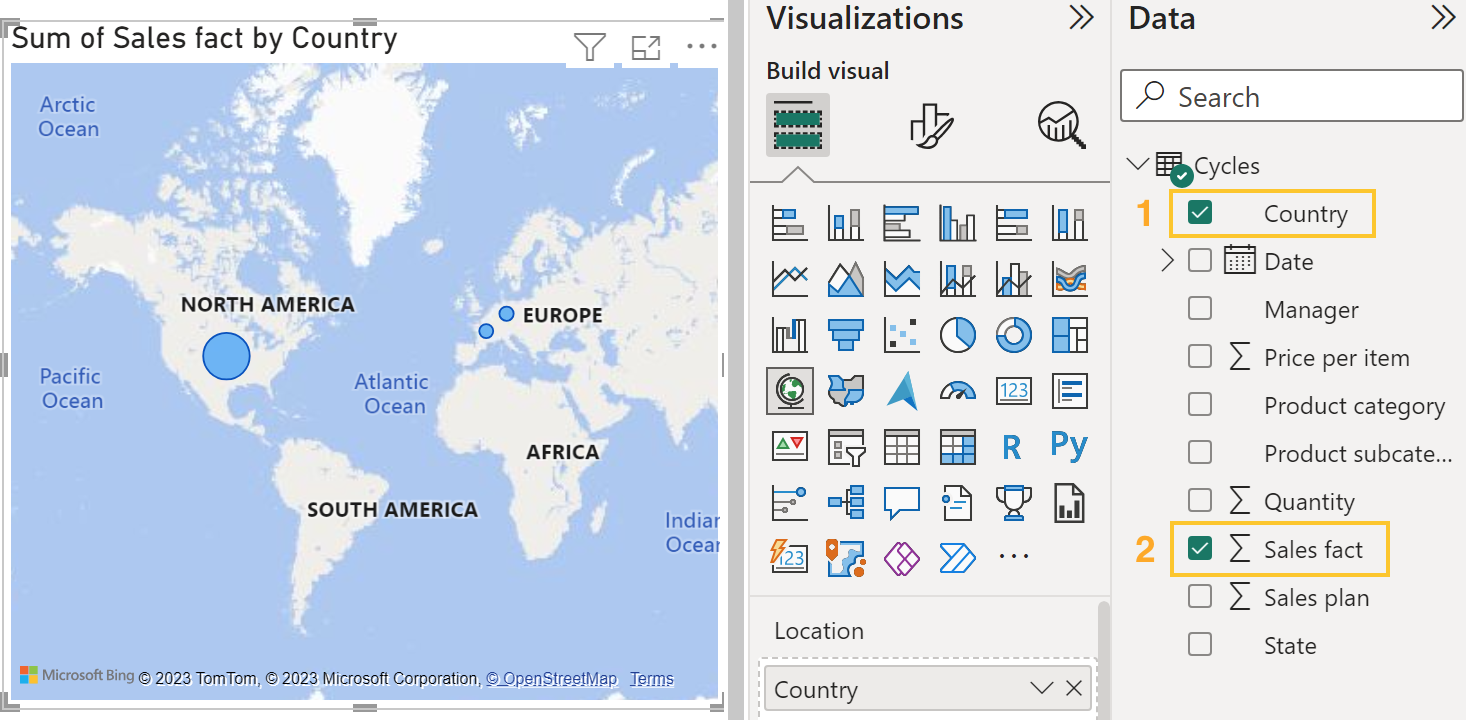Screen dimensions: 1466x720
Task: Click the Search field in Data pane
Action: pyautogui.click(x=1291, y=97)
